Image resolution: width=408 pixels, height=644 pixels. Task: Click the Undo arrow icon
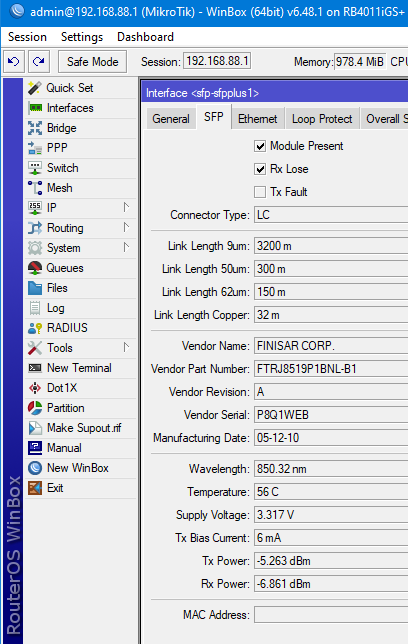14,62
